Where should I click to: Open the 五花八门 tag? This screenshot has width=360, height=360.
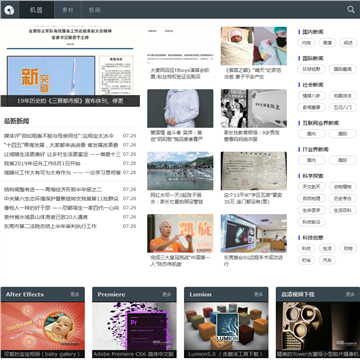343,107
